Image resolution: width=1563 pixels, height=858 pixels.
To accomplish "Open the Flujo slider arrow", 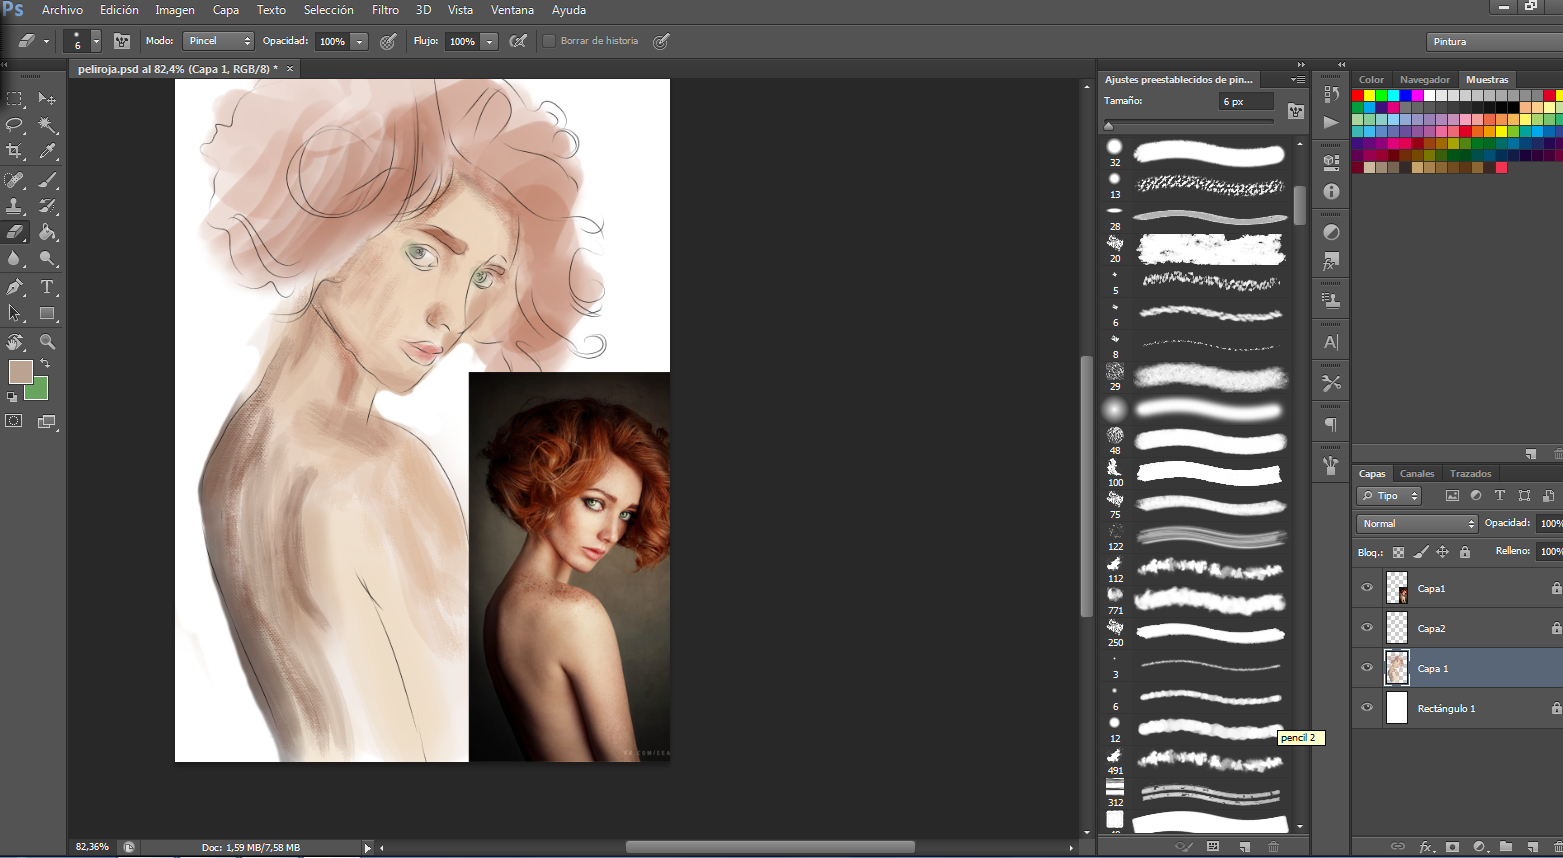I will (x=489, y=41).
